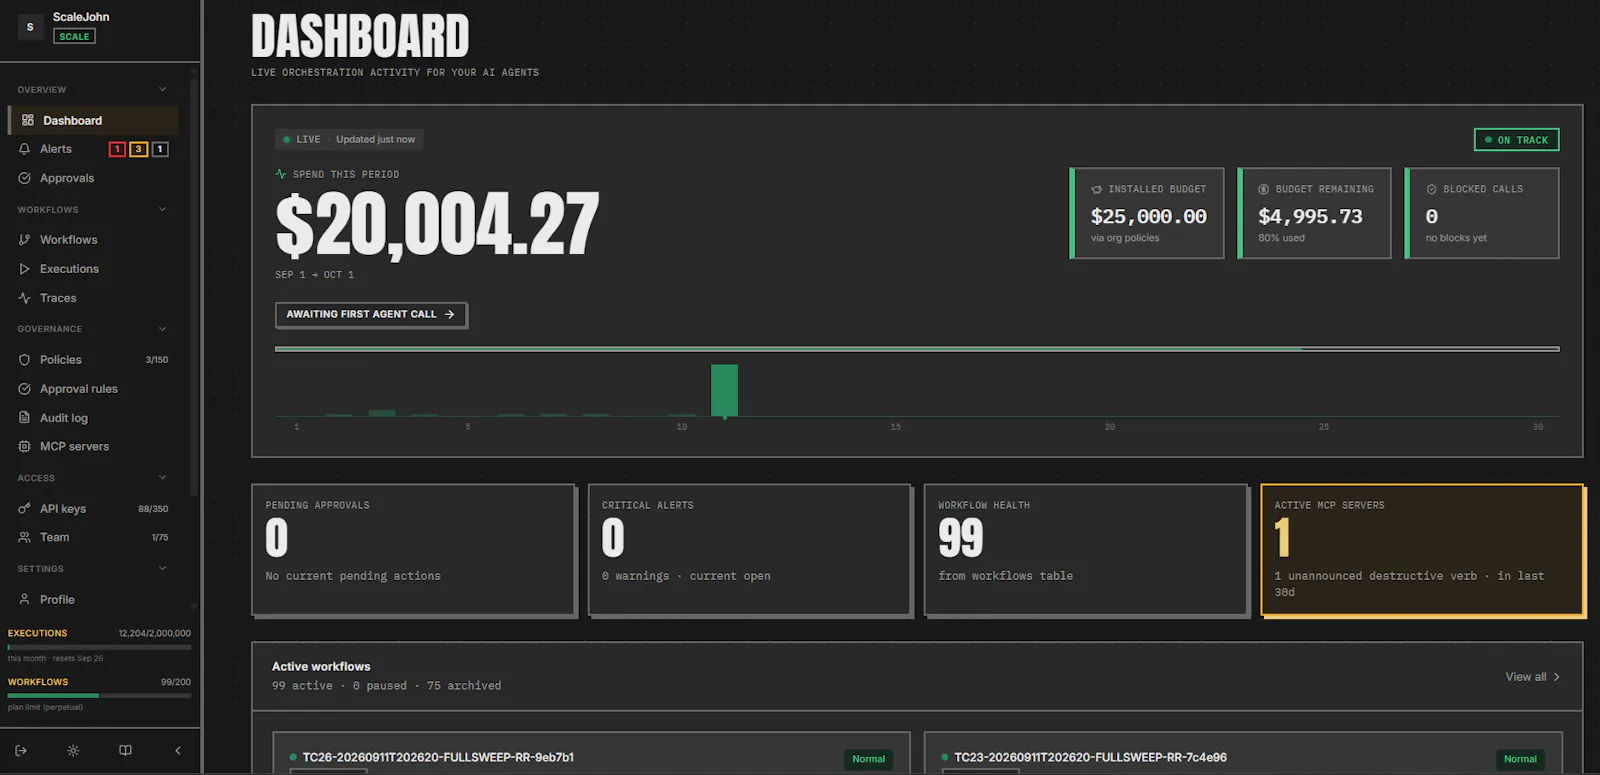Screen dimensions: 1600x775
Task: Navigate to Executions page
Action: pos(93,269)
